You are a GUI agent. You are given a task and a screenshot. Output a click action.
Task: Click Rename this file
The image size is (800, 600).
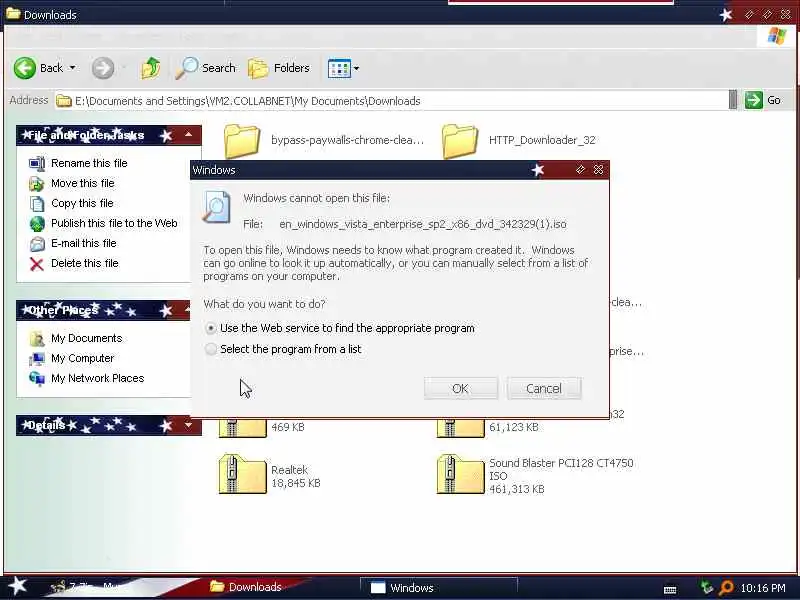[89, 163]
